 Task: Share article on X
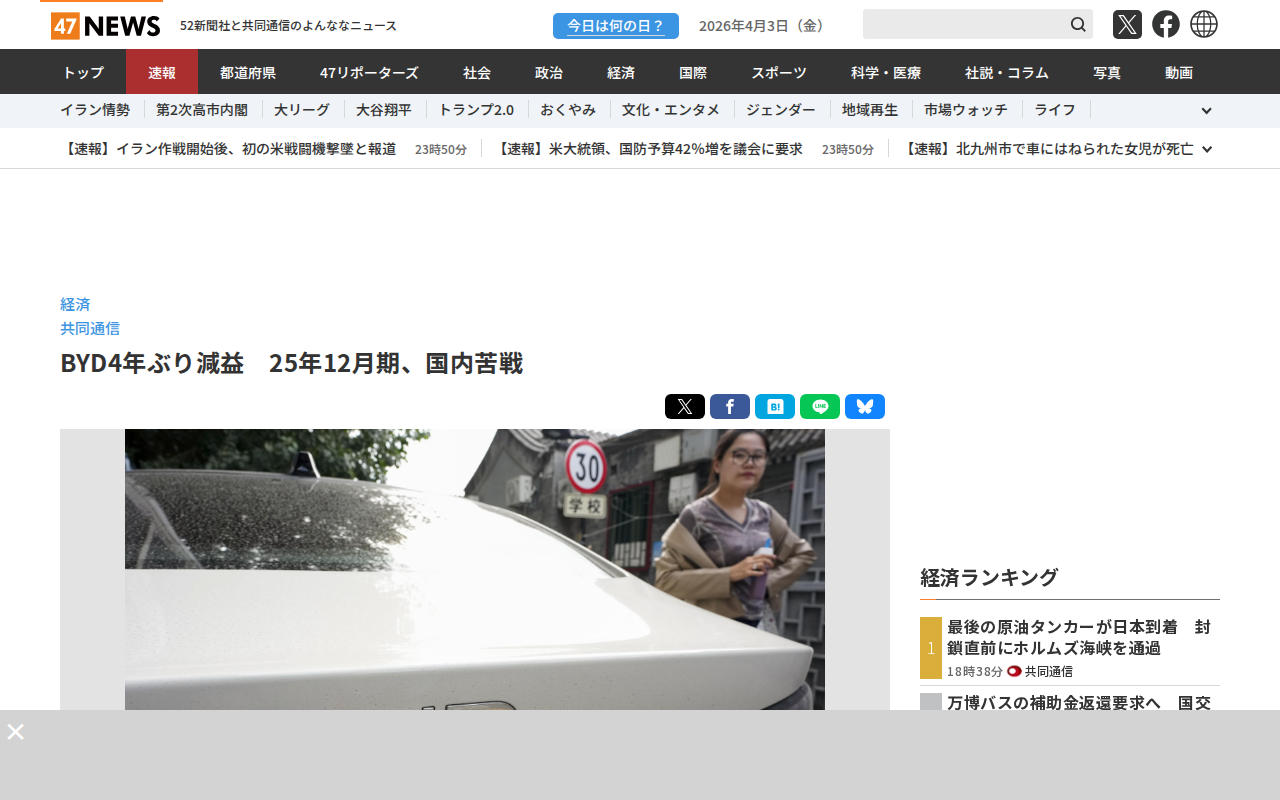click(685, 406)
